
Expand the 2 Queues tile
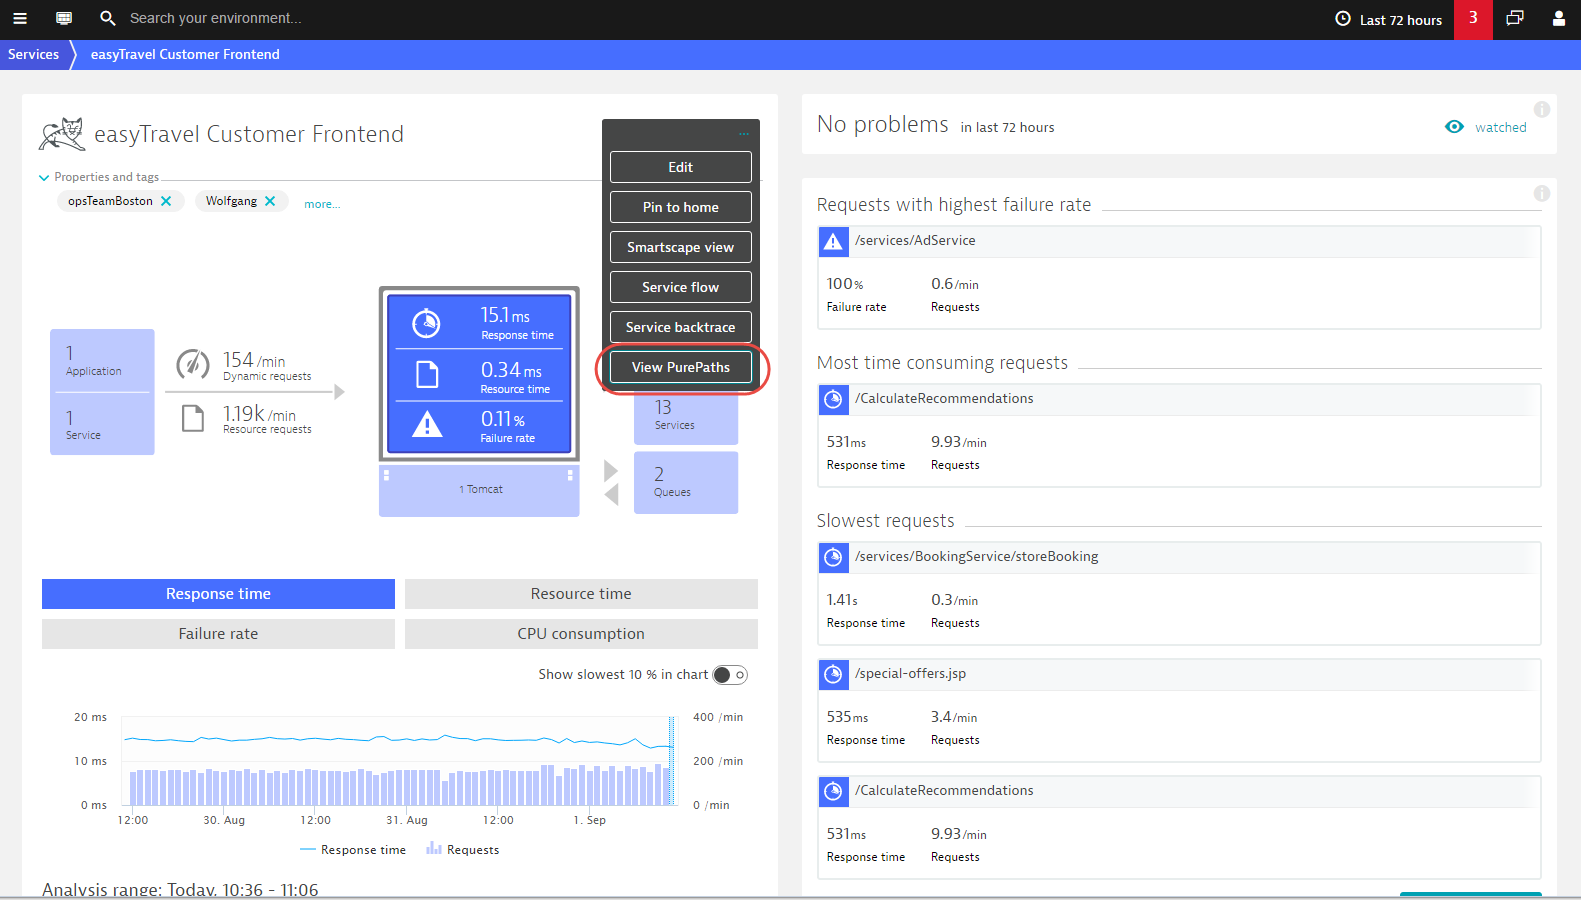point(686,483)
